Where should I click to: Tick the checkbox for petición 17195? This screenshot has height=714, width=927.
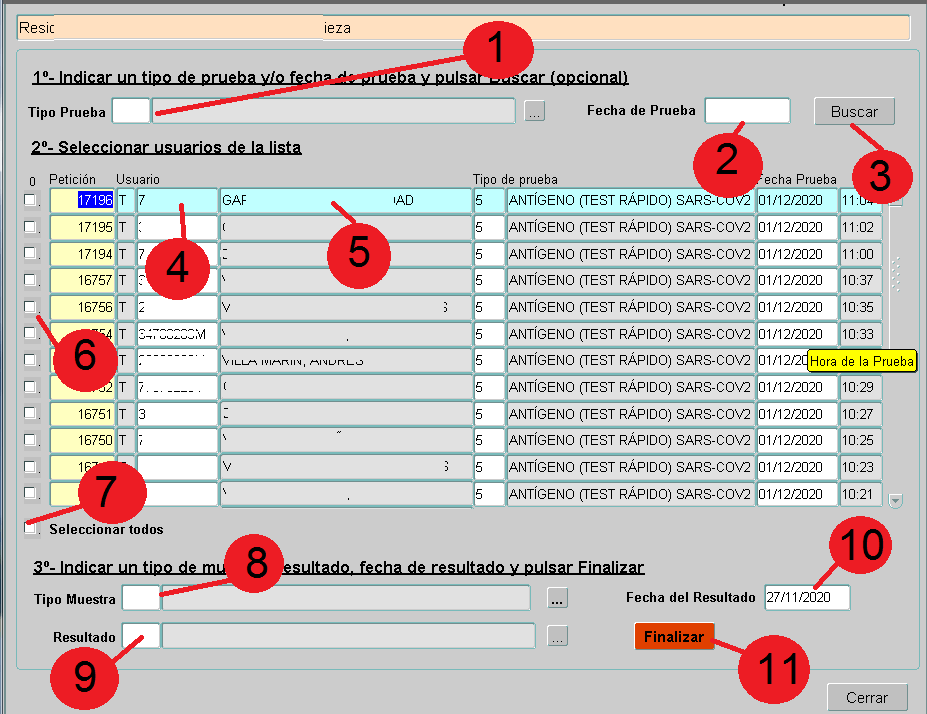coord(29,227)
